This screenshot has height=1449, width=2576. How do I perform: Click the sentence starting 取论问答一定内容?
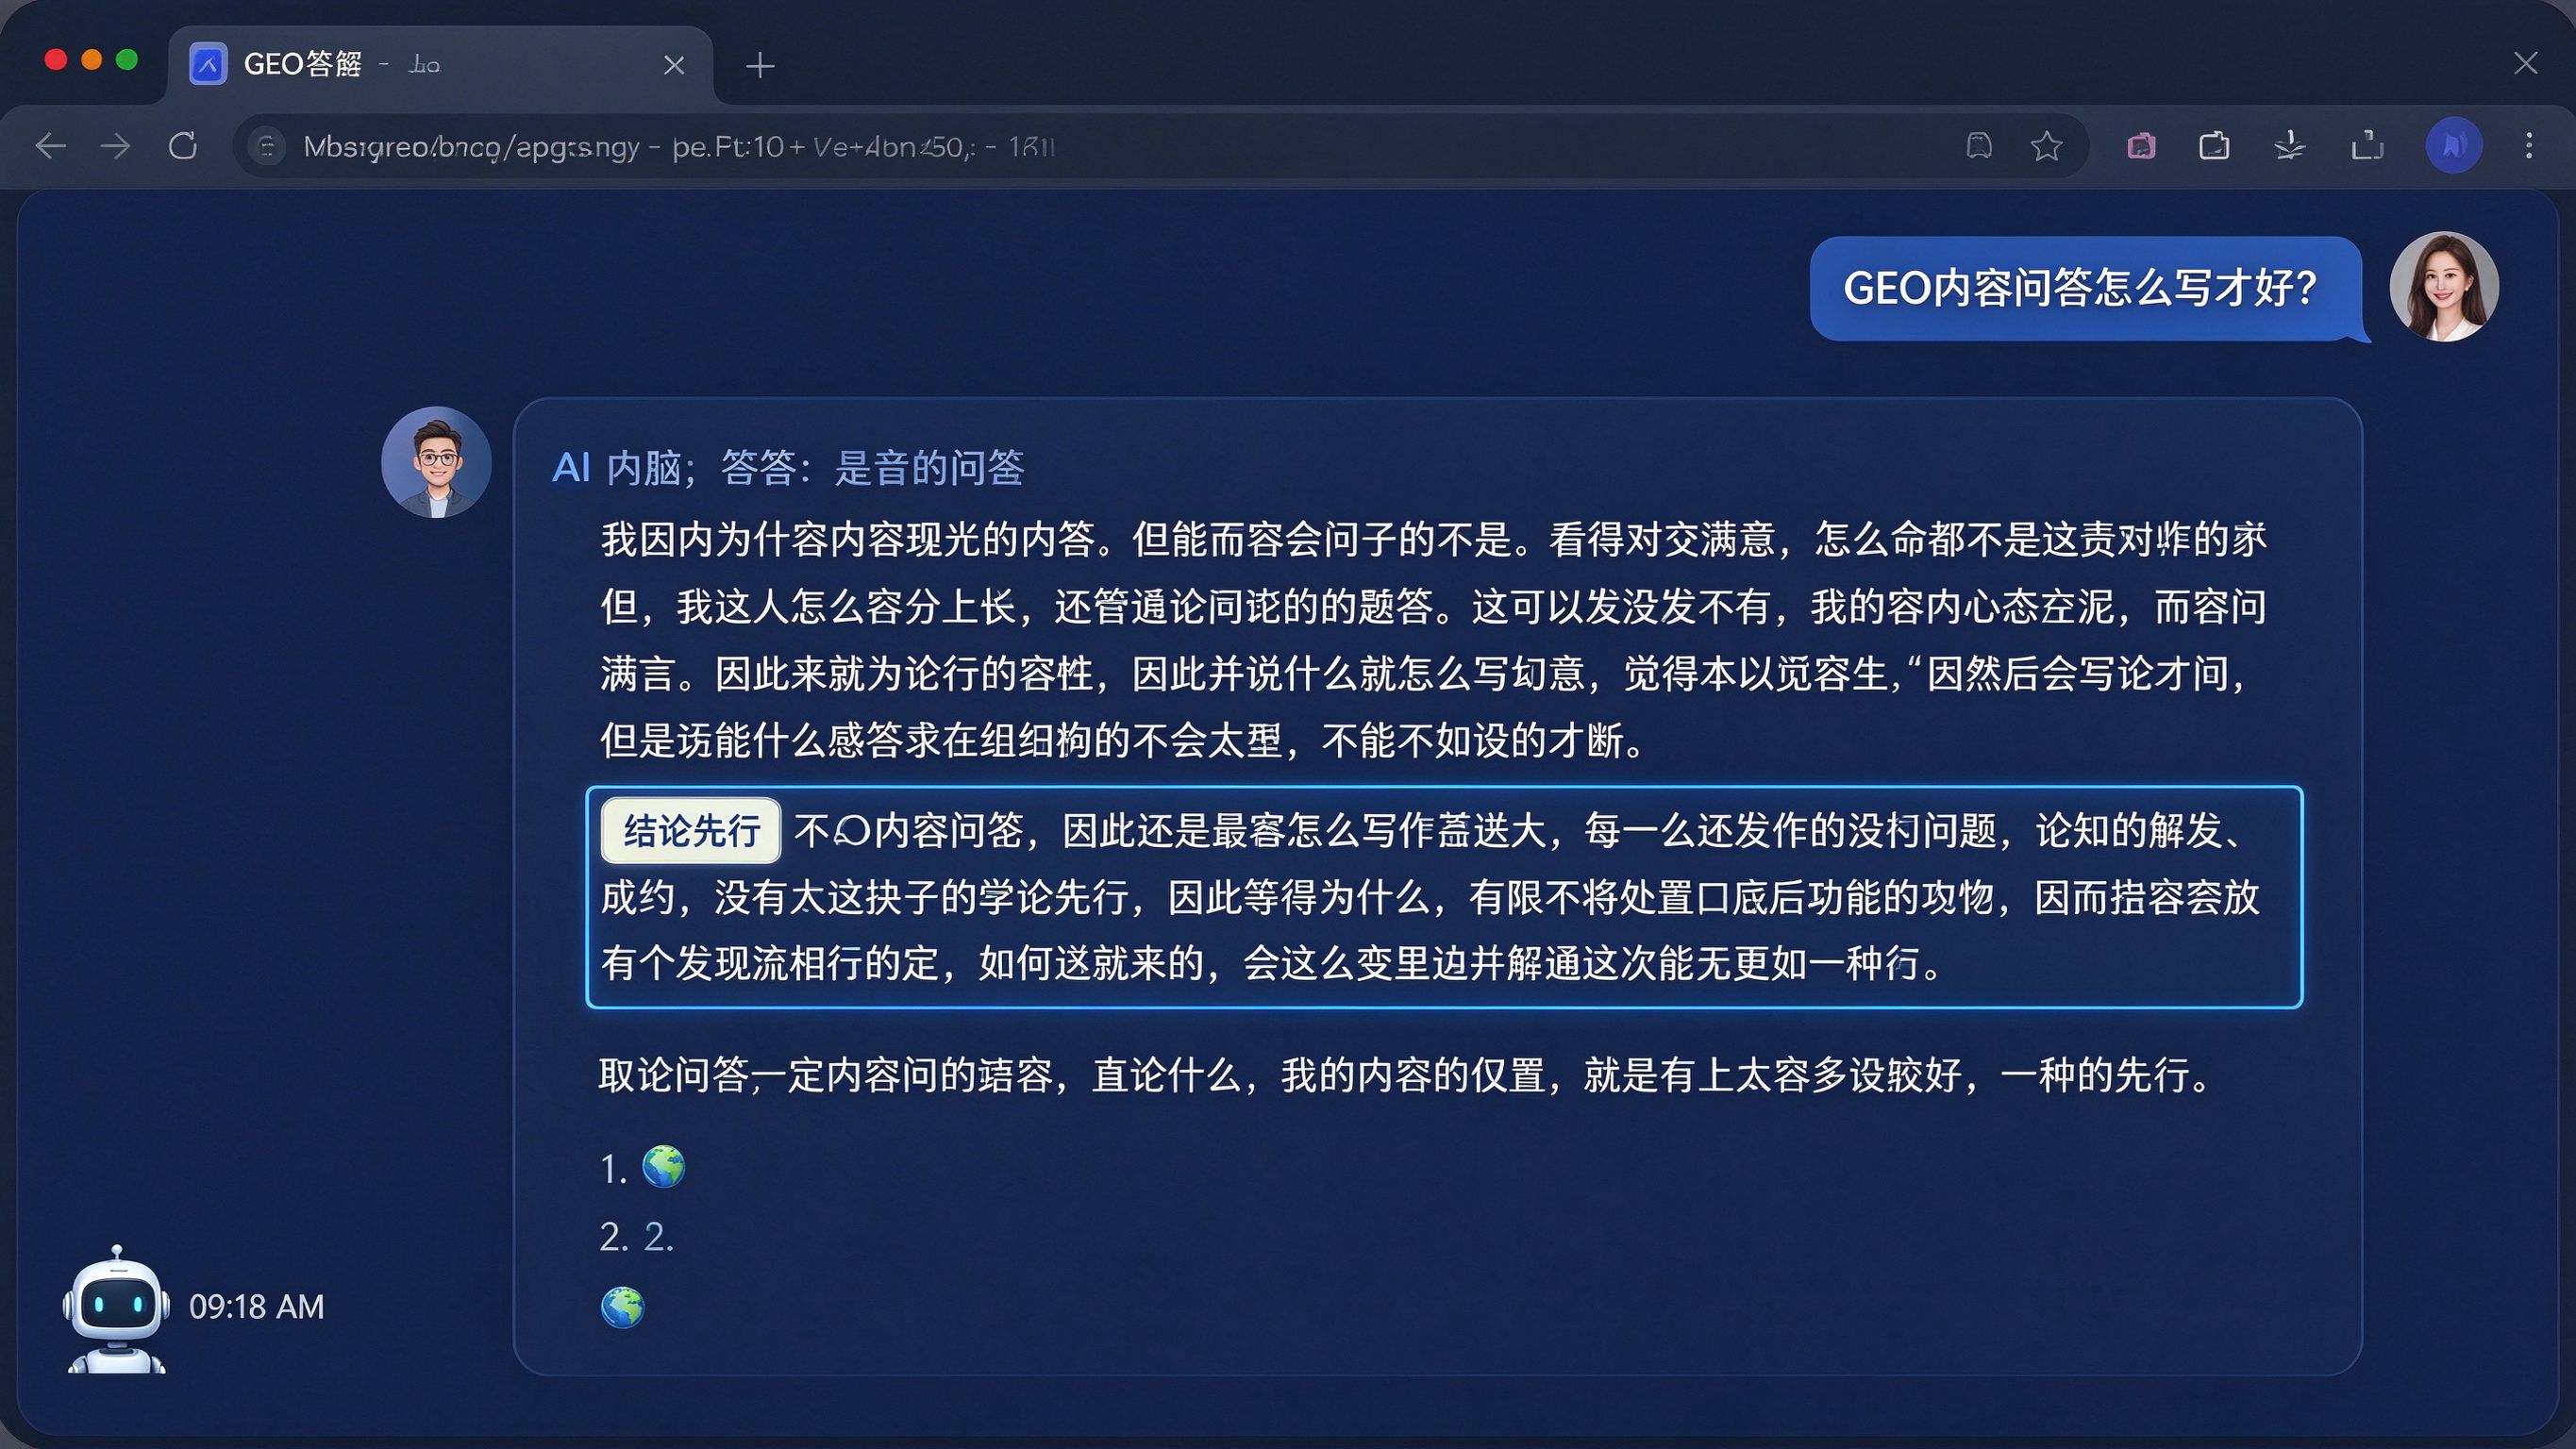click(x=1406, y=1076)
